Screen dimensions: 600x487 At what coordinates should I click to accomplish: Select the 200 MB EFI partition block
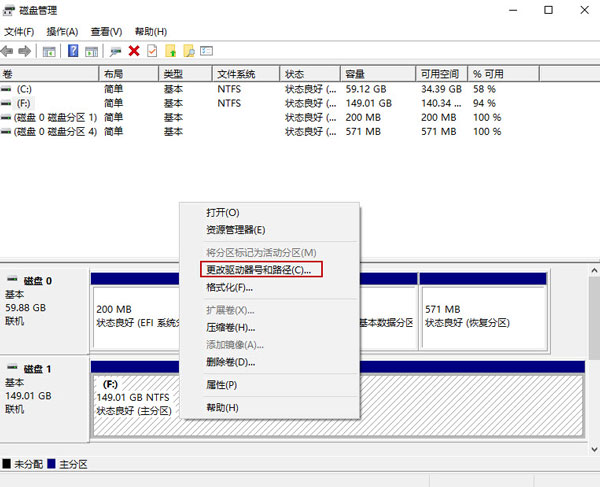point(135,311)
